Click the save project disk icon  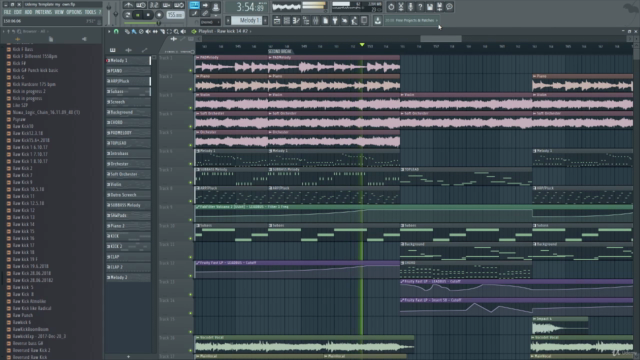coord(430,7)
